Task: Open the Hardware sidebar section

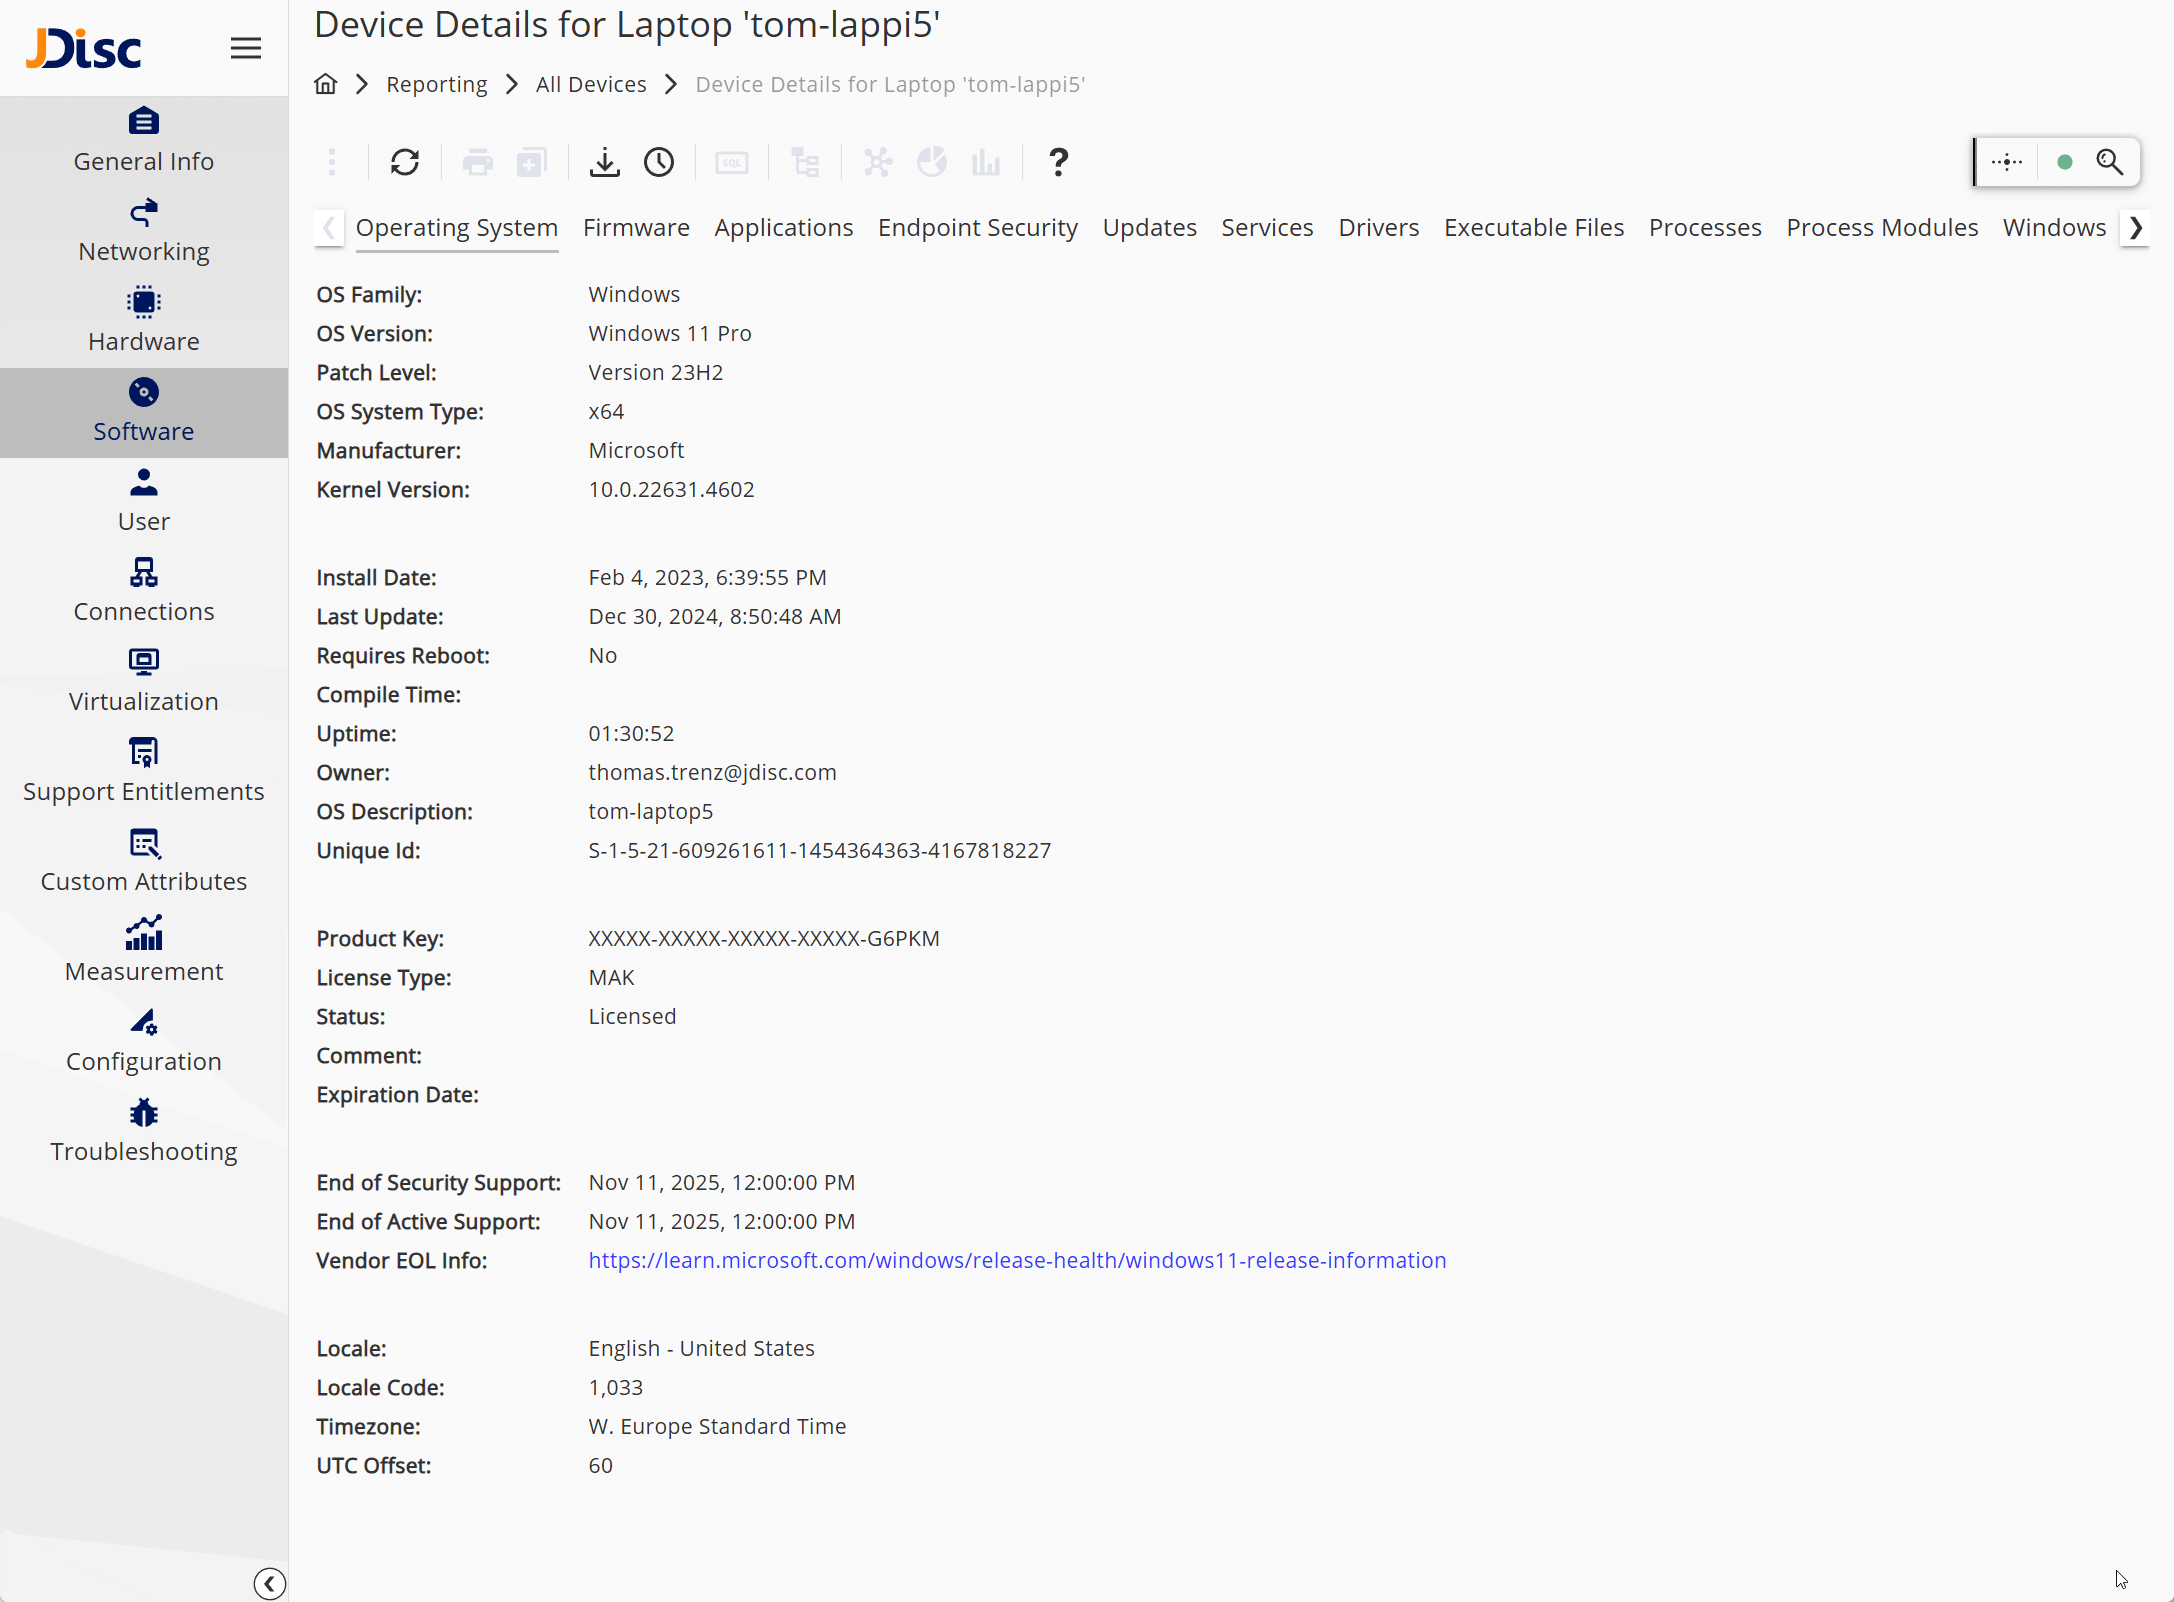Action: click(144, 321)
